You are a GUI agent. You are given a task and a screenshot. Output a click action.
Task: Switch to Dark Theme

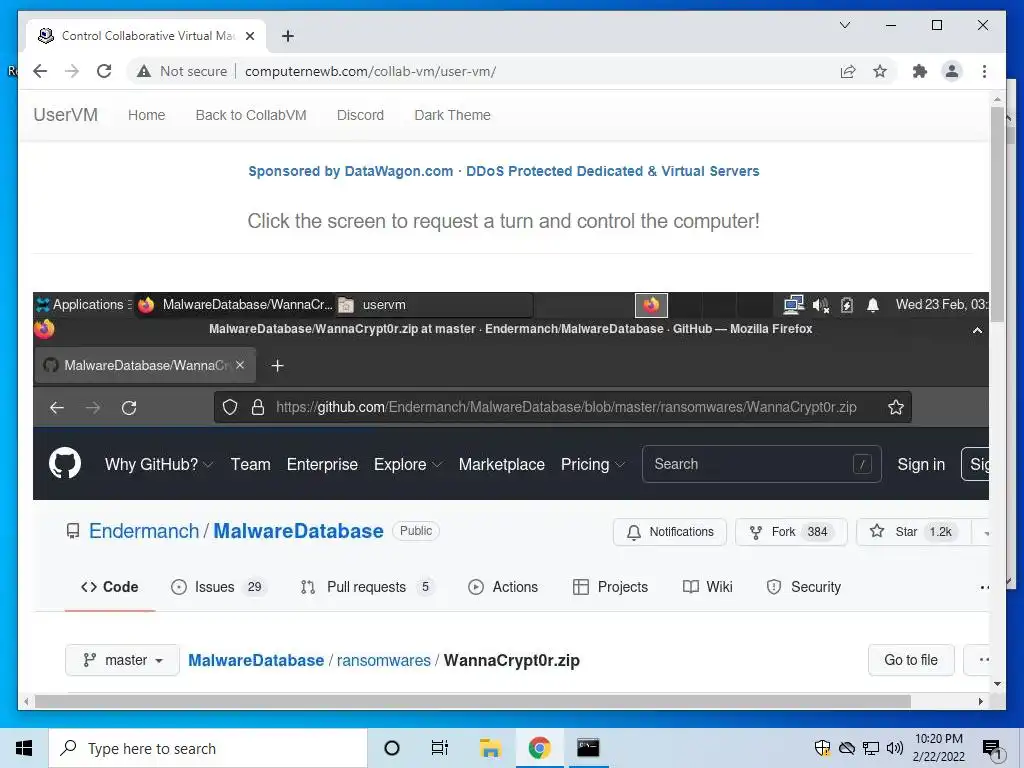(x=452, y=115)
